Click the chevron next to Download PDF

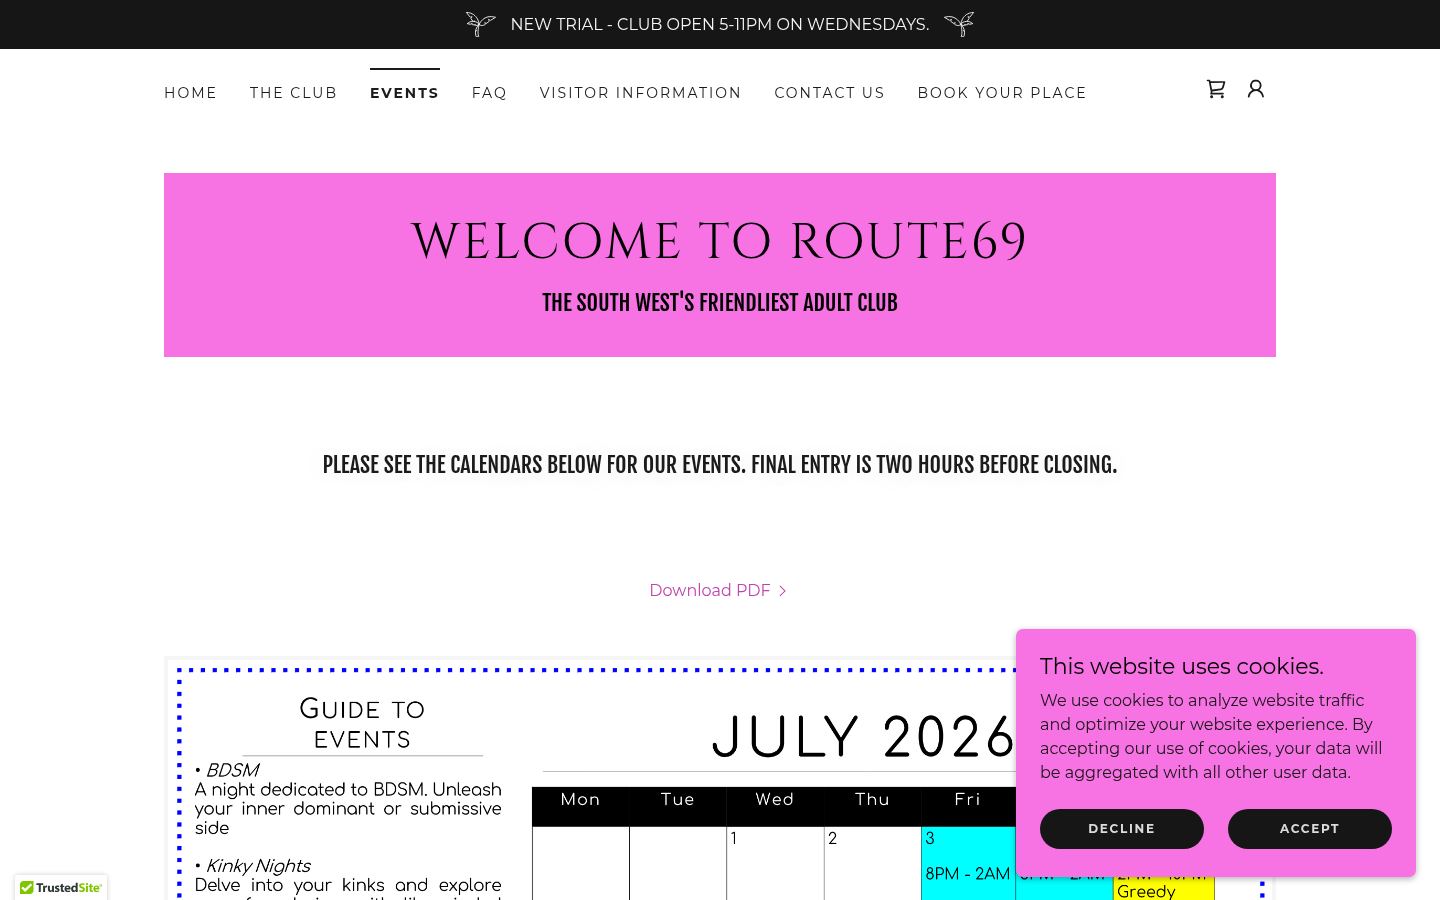click(782, 591)
